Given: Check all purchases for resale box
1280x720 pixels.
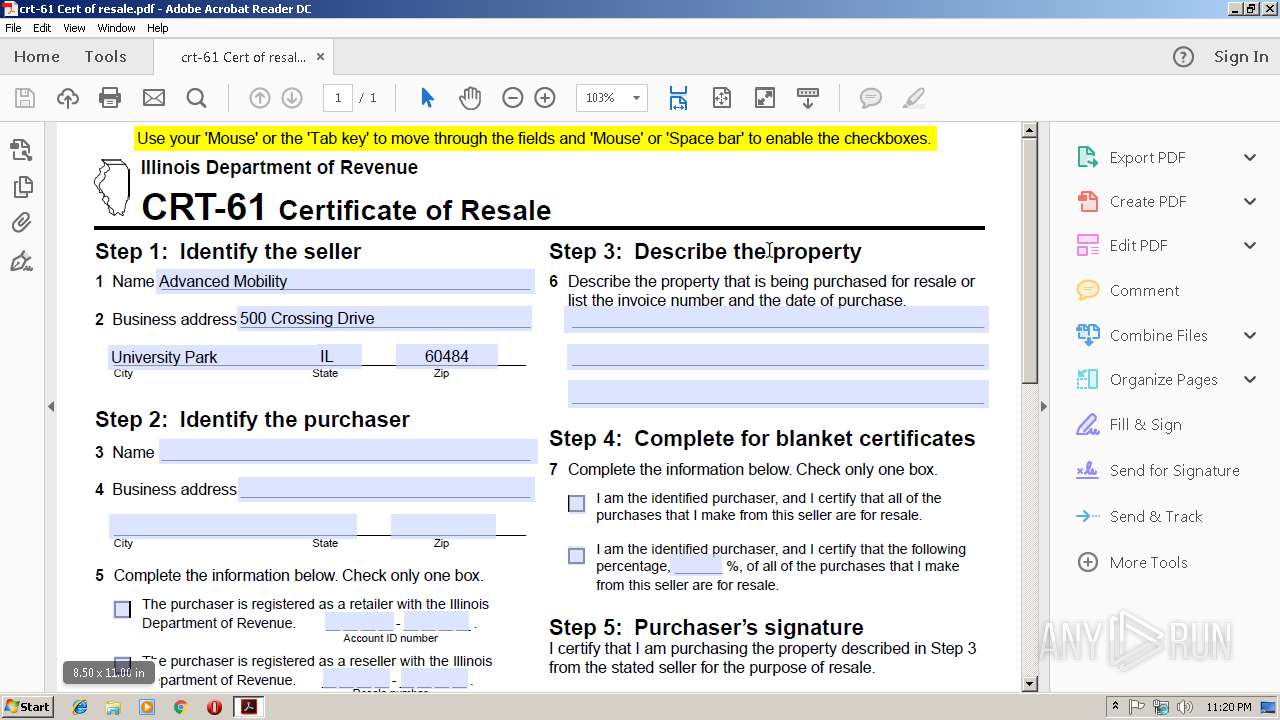Looking at the screenshot, I should (x=576, y=503).
